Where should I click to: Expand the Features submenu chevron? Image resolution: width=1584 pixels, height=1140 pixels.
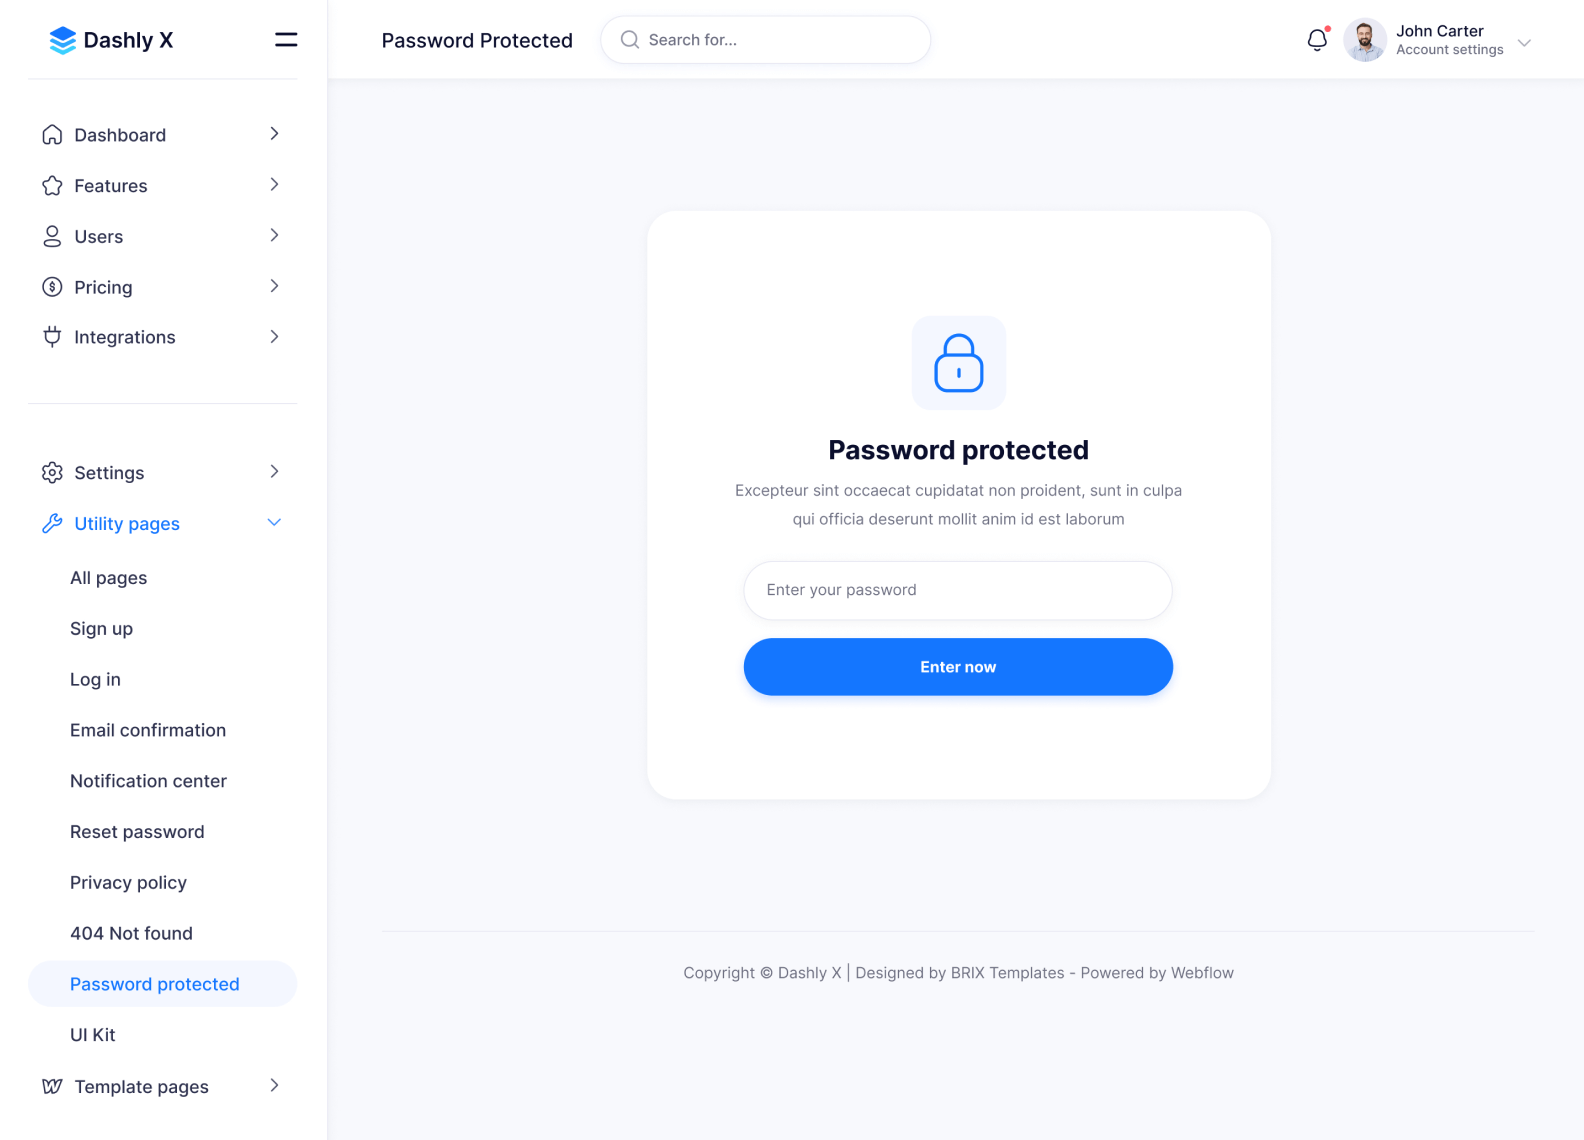(274, 185)
